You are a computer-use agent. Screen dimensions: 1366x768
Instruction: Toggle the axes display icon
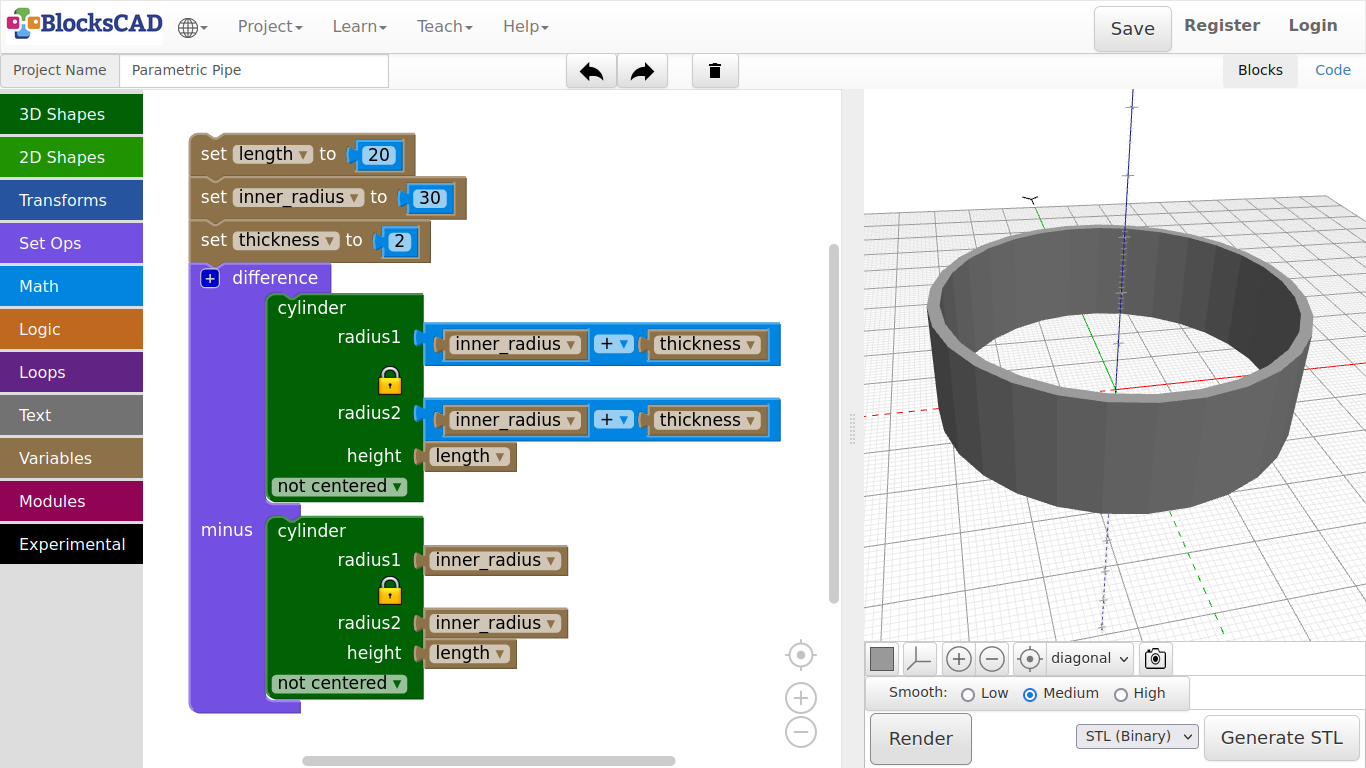919,659
